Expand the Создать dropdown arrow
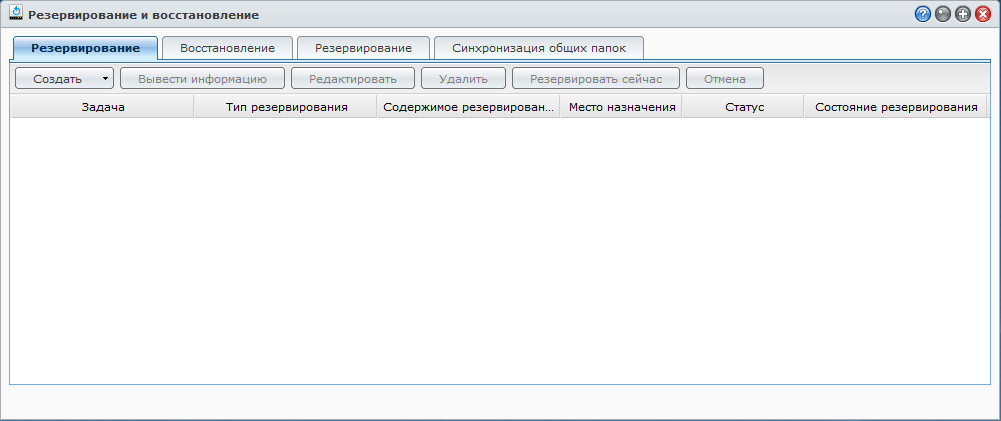Screen dimensions: 1001x421 105,79
